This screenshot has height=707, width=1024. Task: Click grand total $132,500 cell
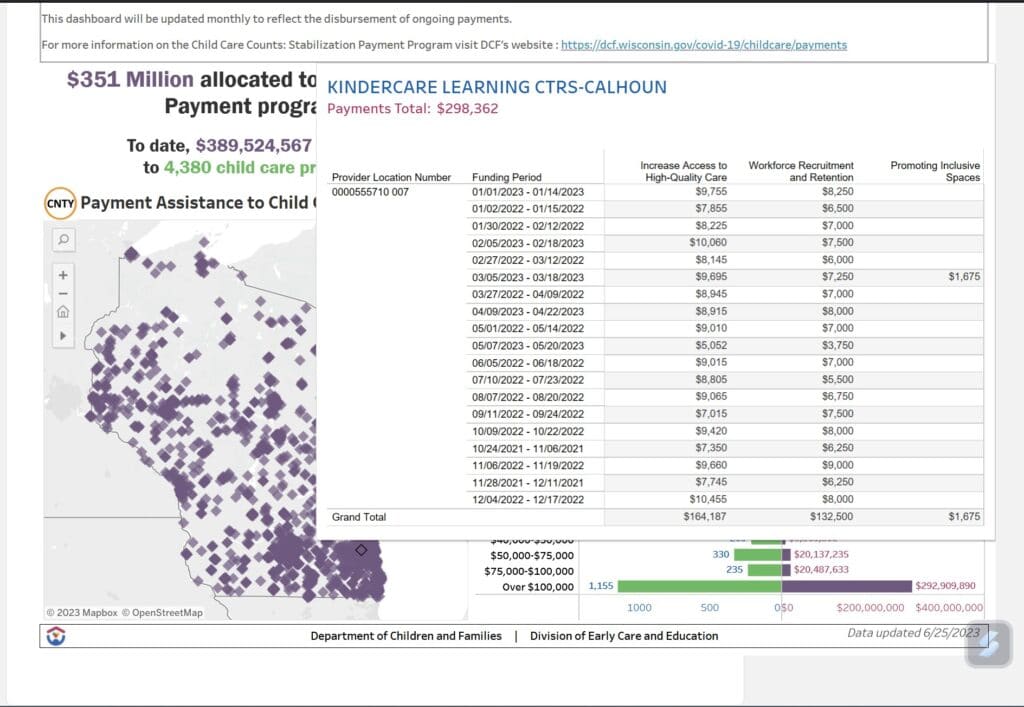pos(832,516)
